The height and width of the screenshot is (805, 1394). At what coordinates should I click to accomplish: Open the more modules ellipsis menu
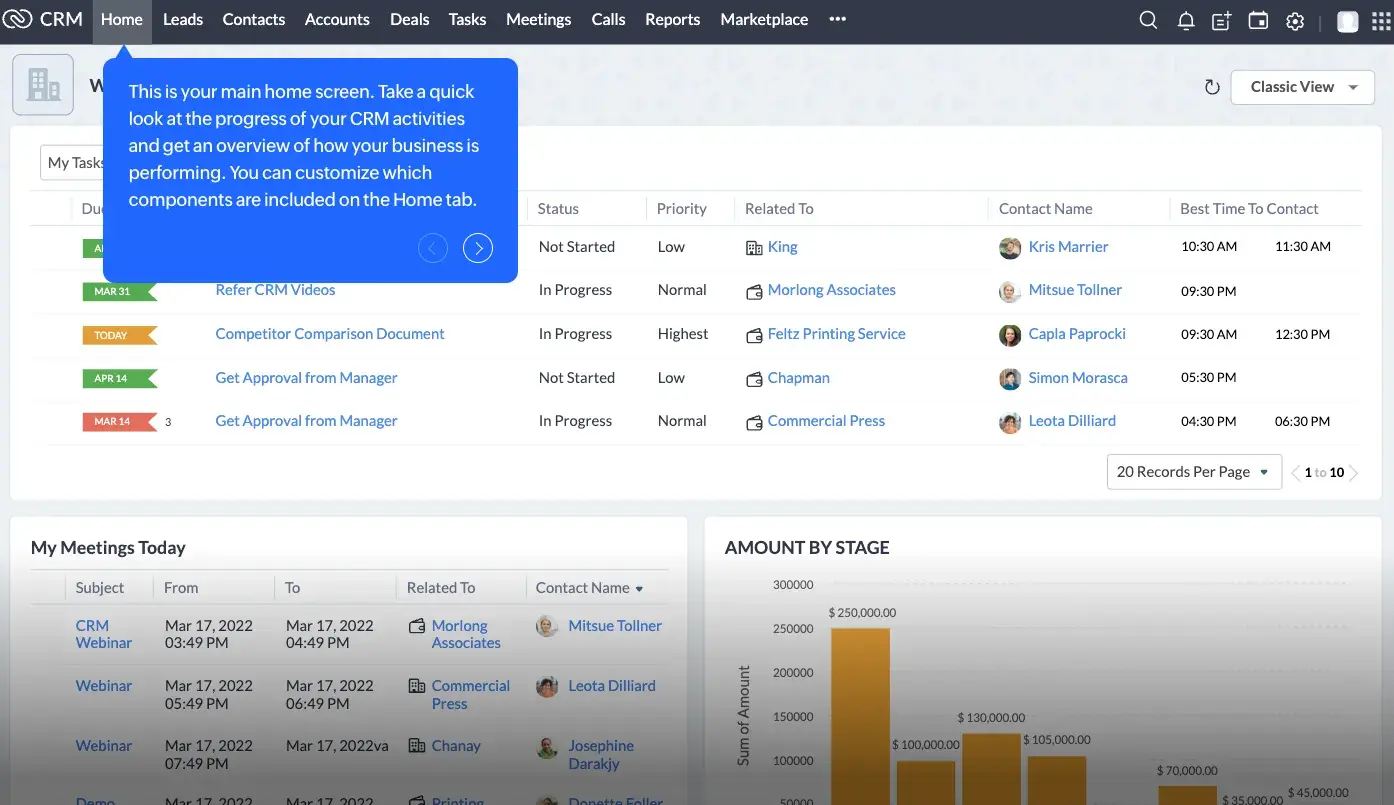tap(838, 20)
